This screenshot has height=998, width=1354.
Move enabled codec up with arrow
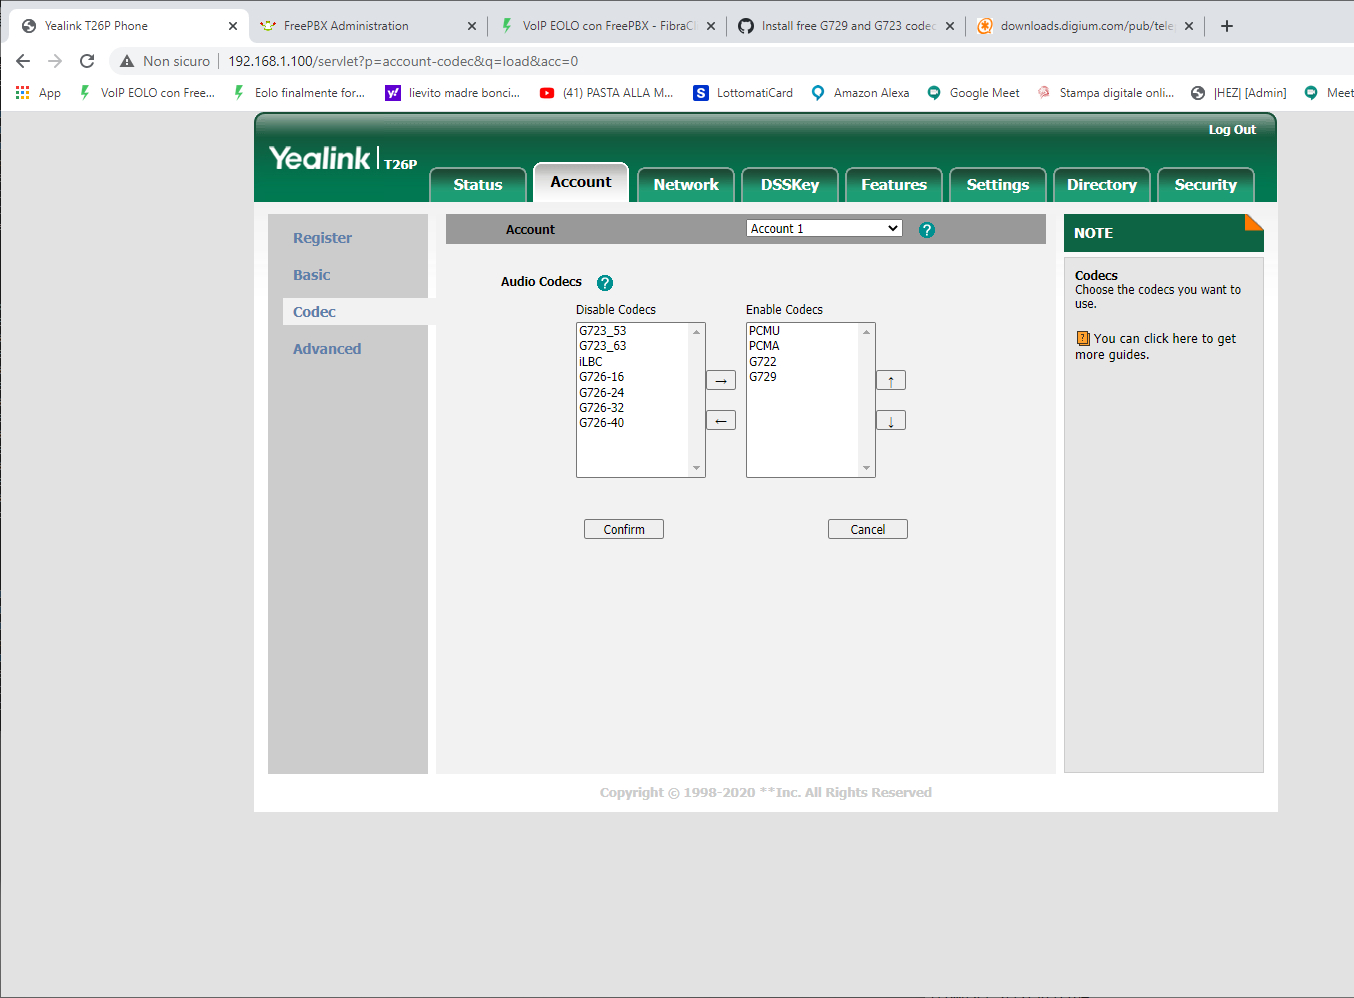tap(891, 380)
